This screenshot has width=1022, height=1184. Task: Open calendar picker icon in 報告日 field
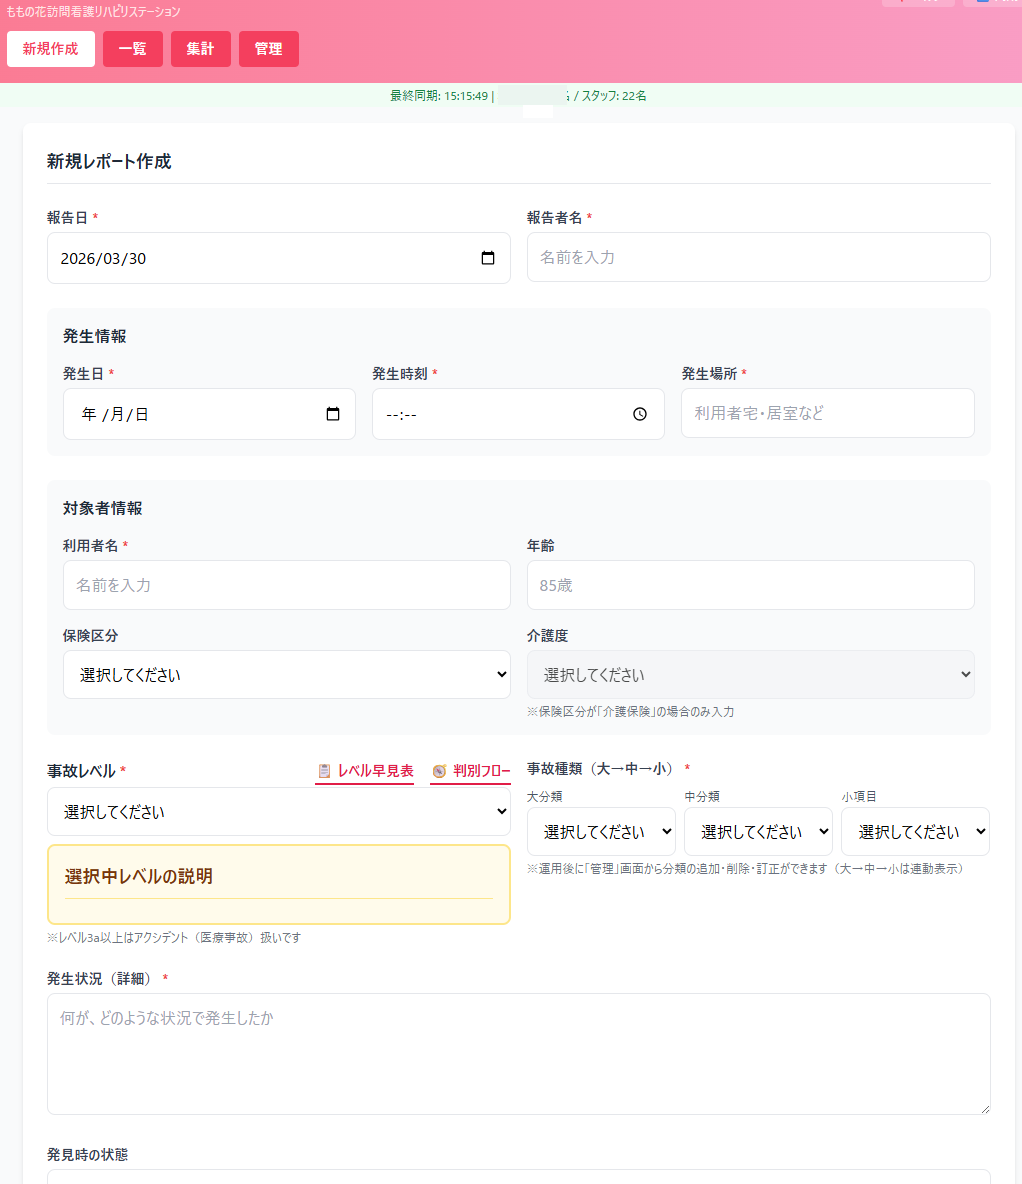pyautogui.click(x=488, y=258)
